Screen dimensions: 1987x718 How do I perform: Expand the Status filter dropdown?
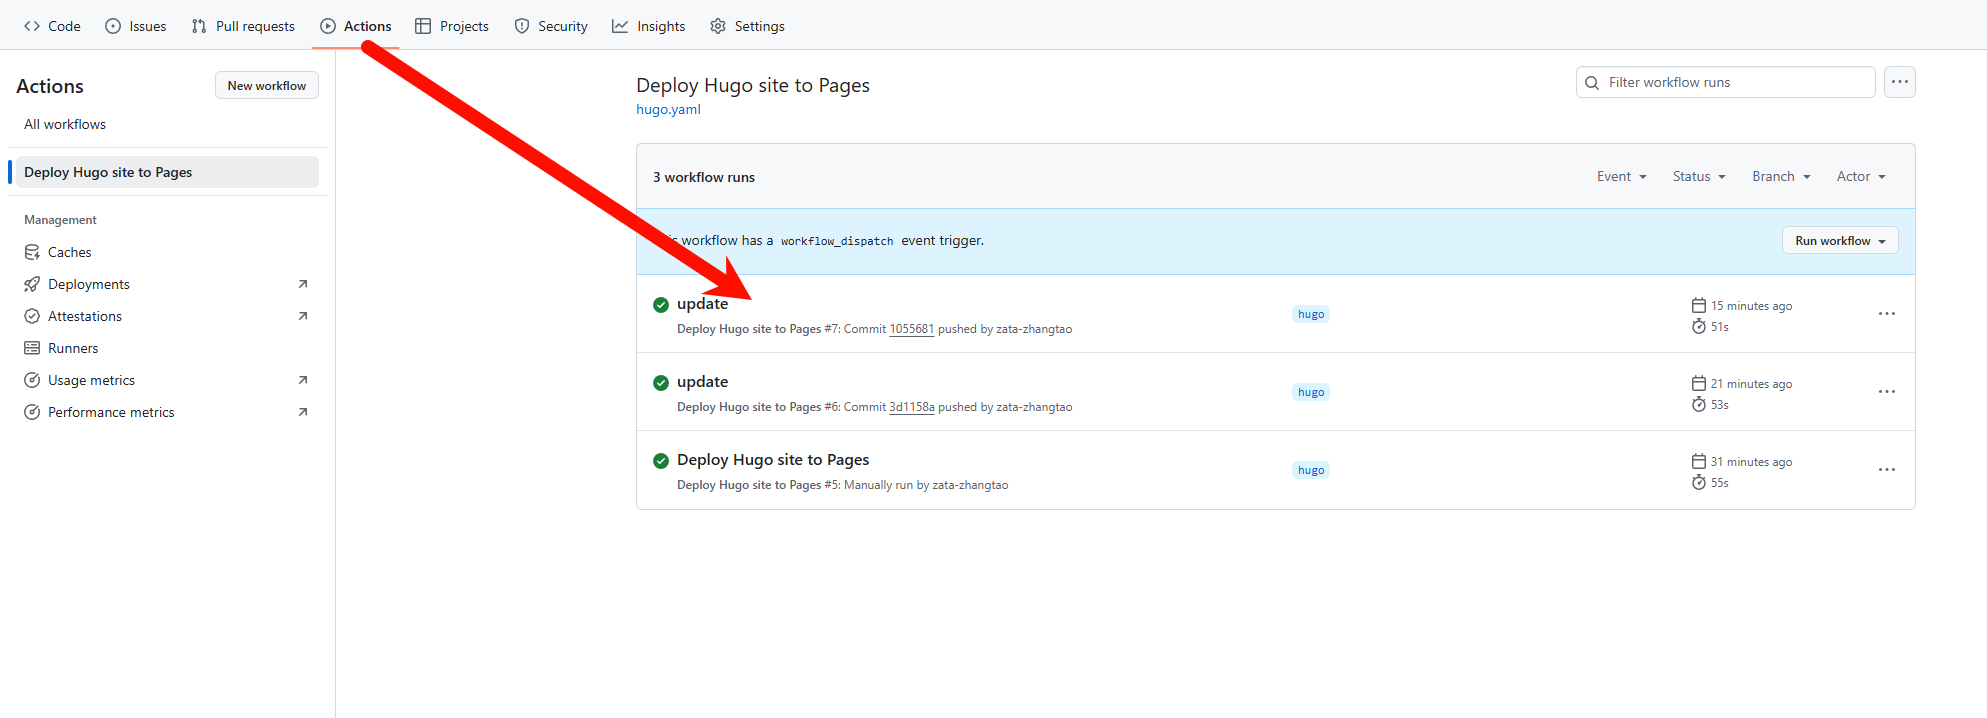point(1699,176)
